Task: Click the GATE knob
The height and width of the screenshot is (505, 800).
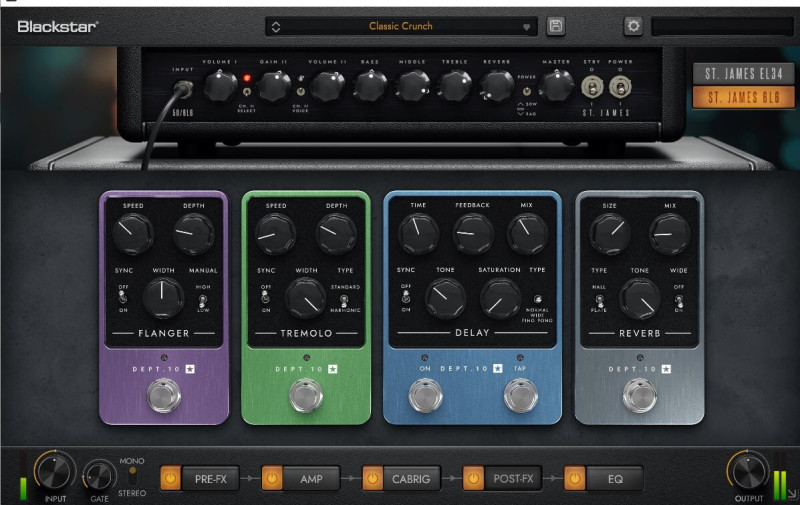Action: pyautogui.click(x=99, y=476)
